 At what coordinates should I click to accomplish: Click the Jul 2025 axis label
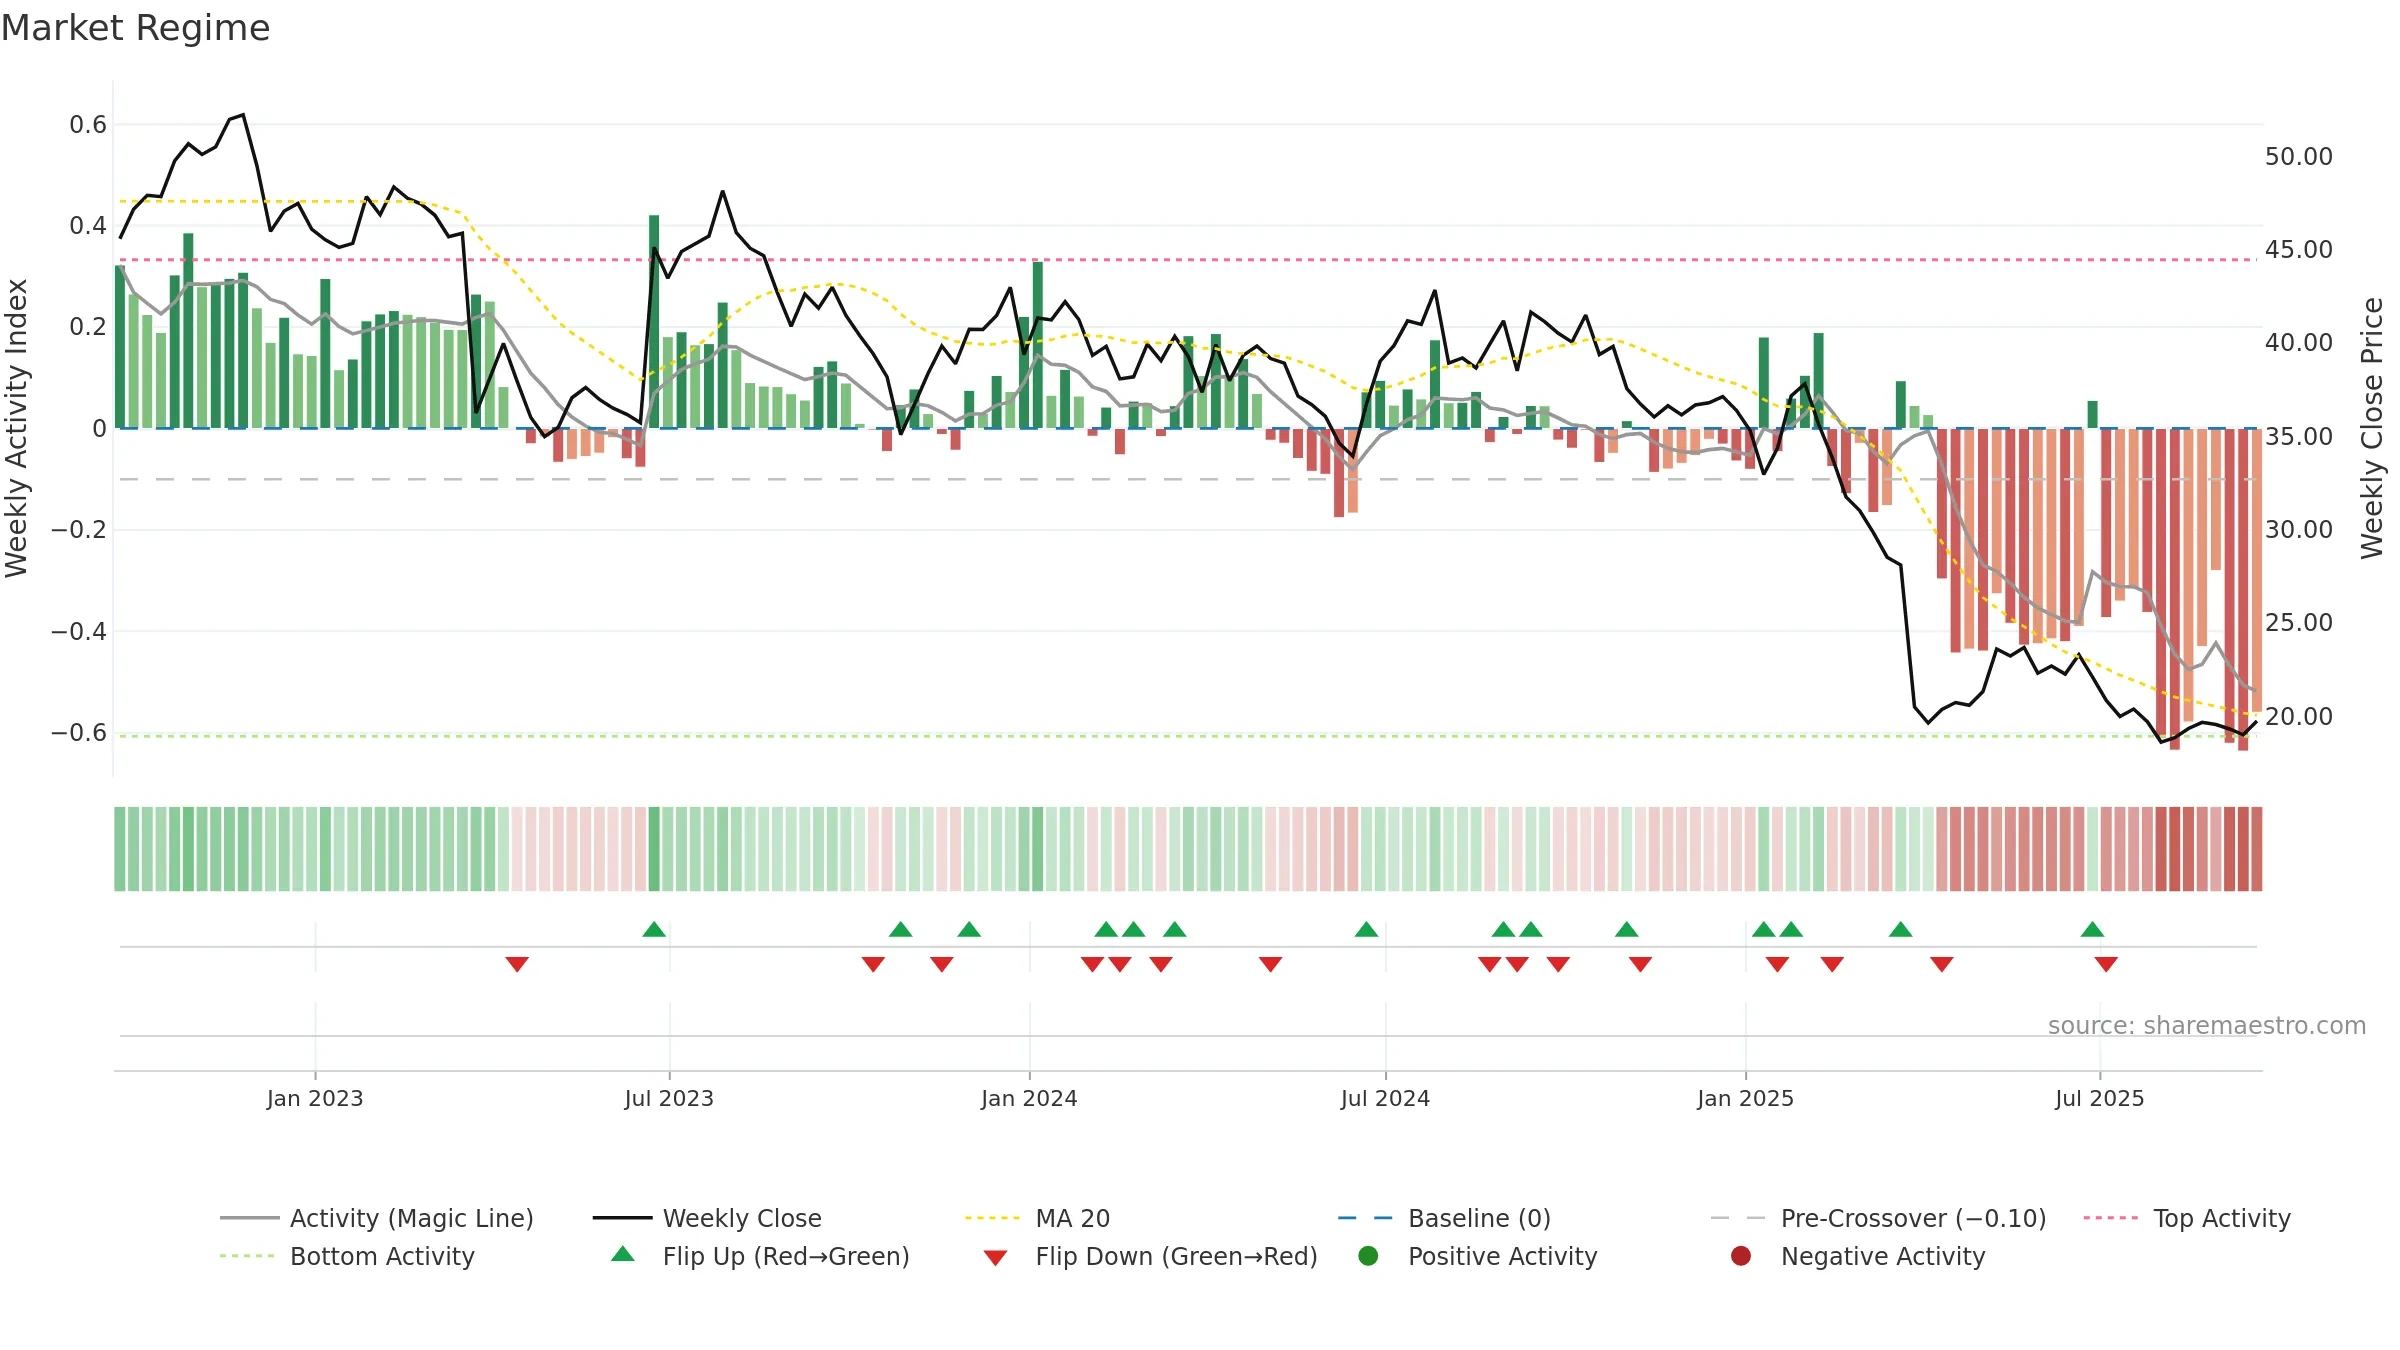2100,1098
